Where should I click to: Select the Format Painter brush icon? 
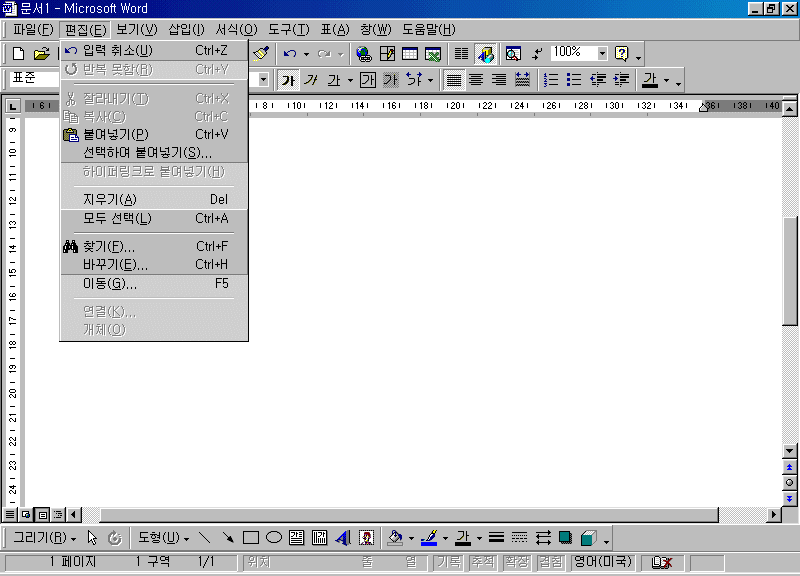(261, 54)
